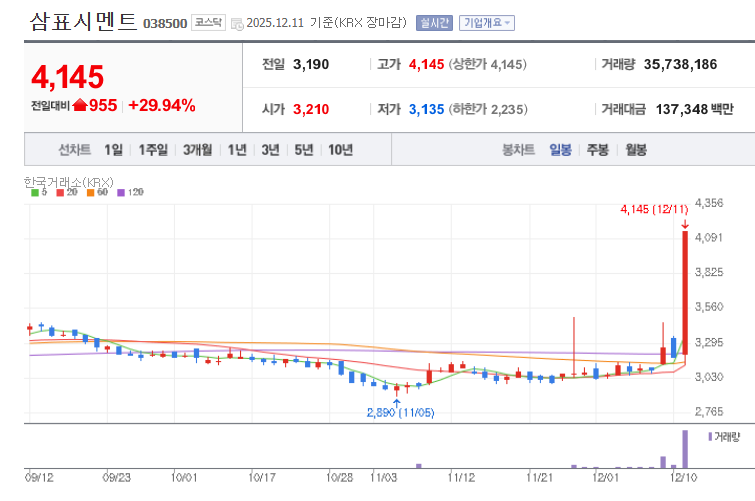Image resolution: width=755 pixels, height=501 pixels.
Task: Click the 거래량 legend marker in volume chart
Action: (710, 436)
